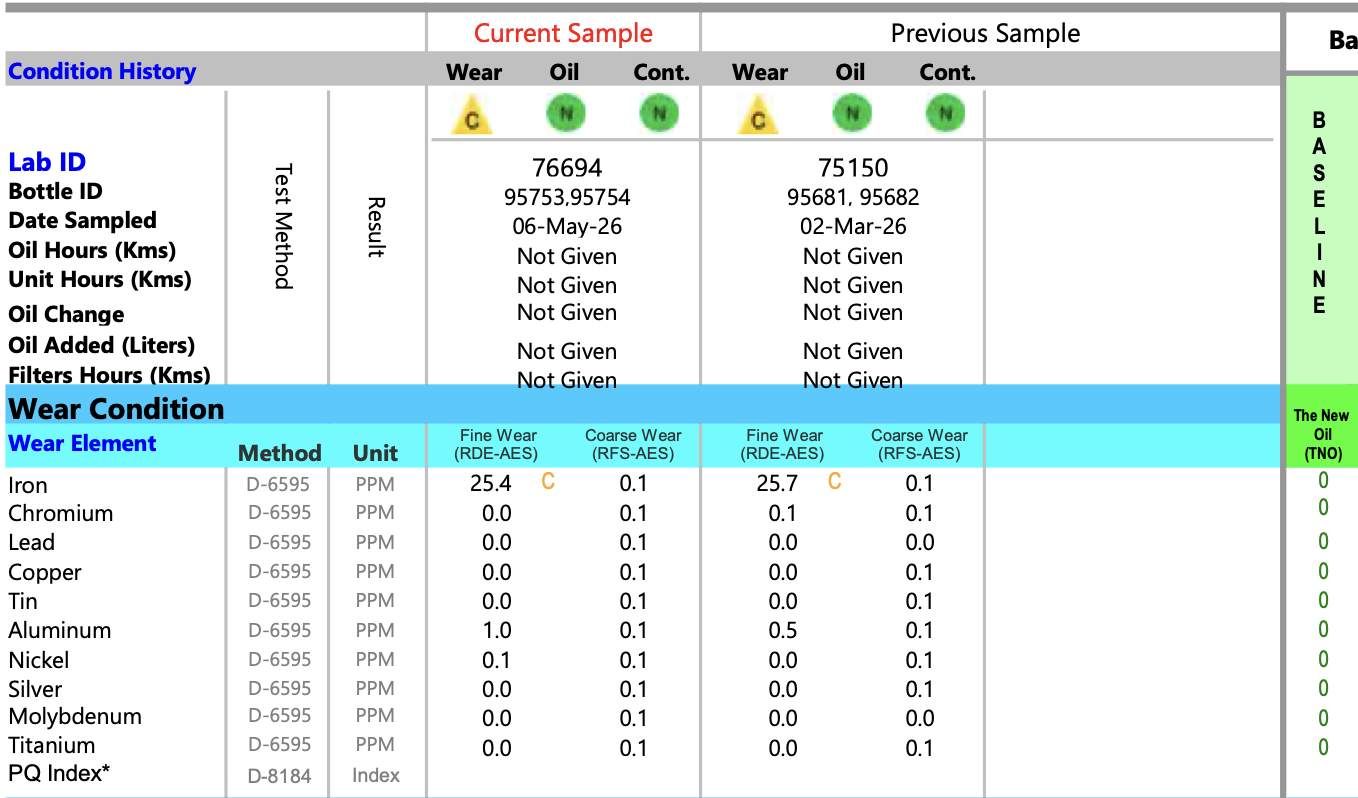The width and height of the screenshot is (1358, 798).
Task: Click Previous Sample Coarse Wear (RFS-AES) header
Action: [919, 444]
